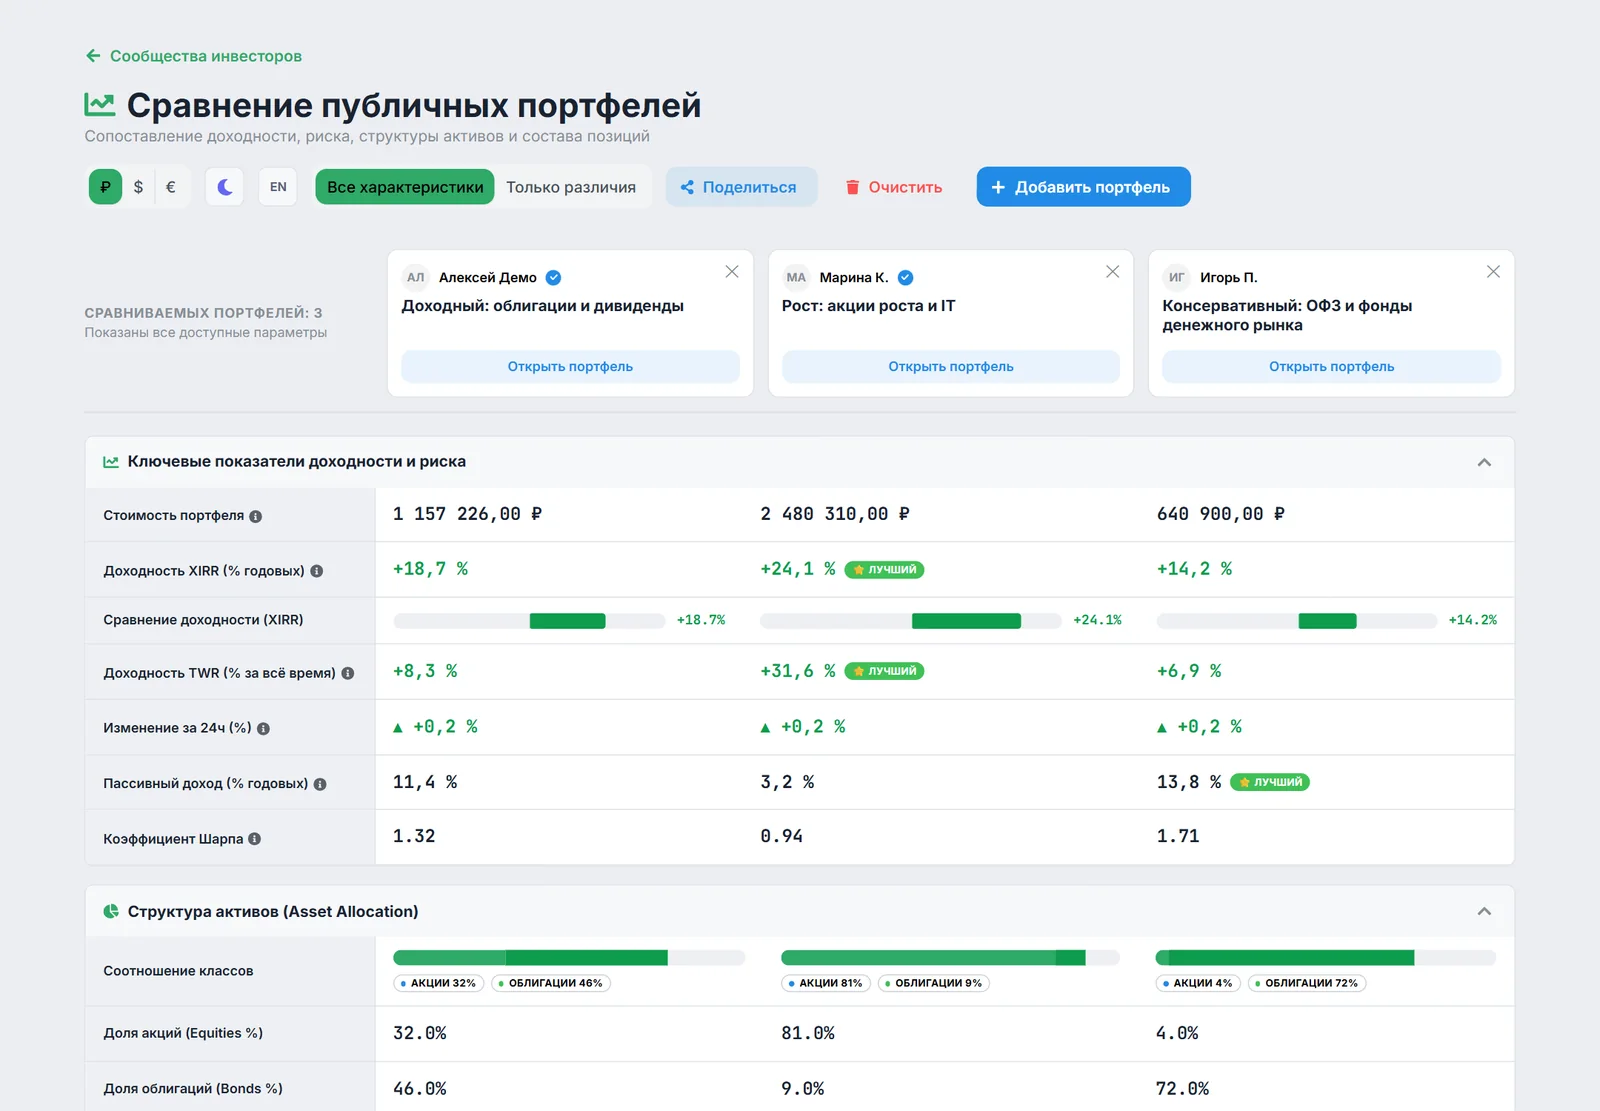Switch currency to dollars
This screenshot has height=1111, width=1600.
(x=138, y=187)
